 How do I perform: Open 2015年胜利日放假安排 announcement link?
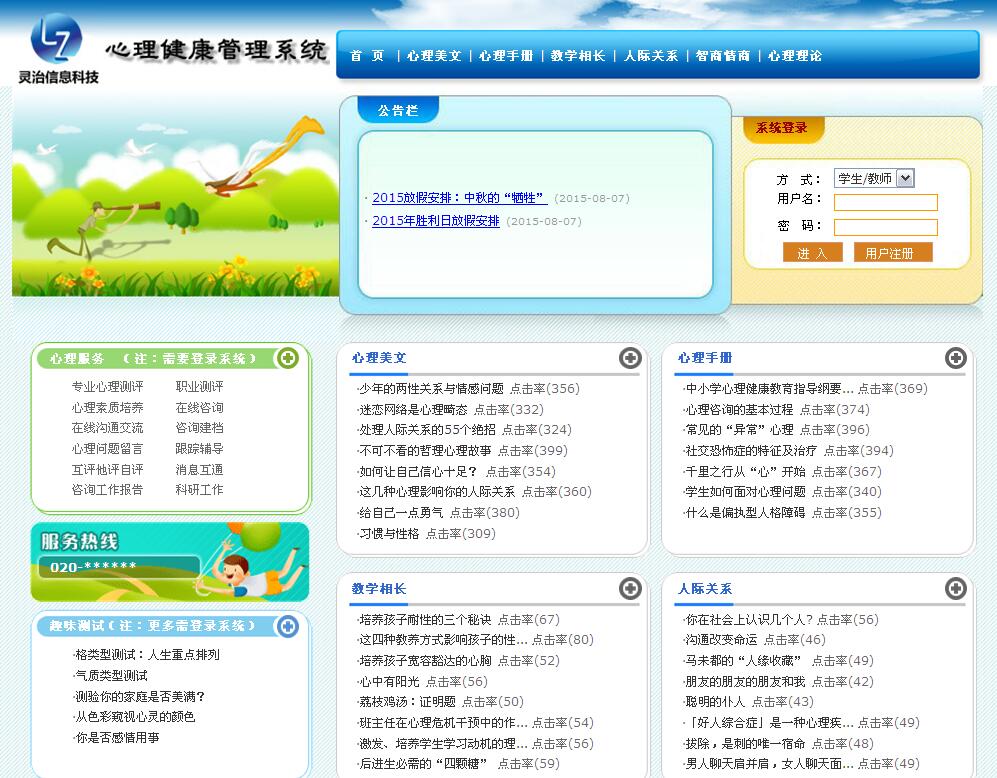click(436, 221)
